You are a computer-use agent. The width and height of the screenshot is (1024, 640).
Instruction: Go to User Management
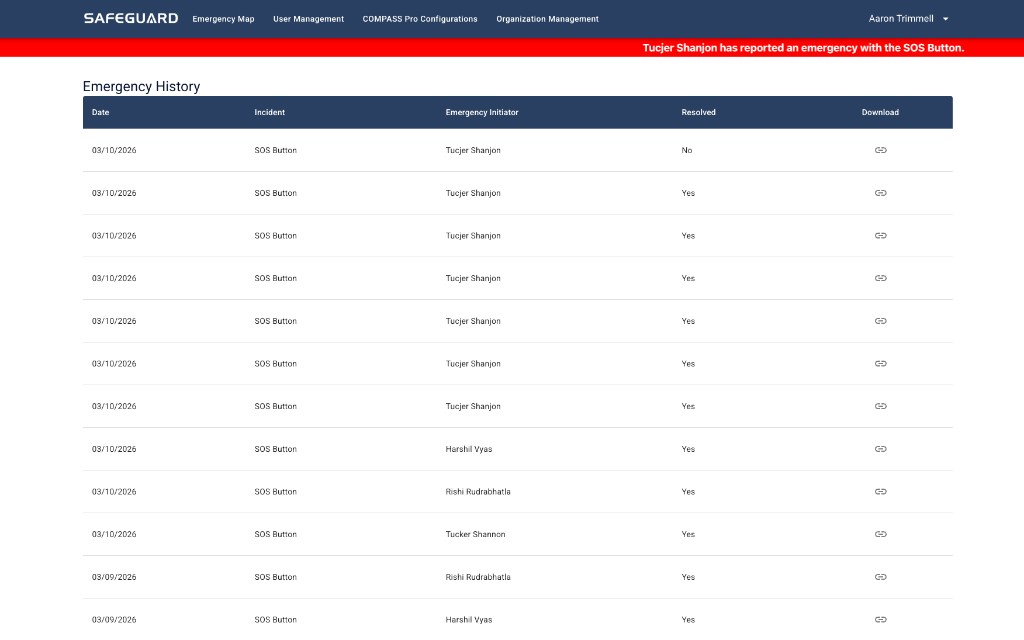[x=308, y=19]
